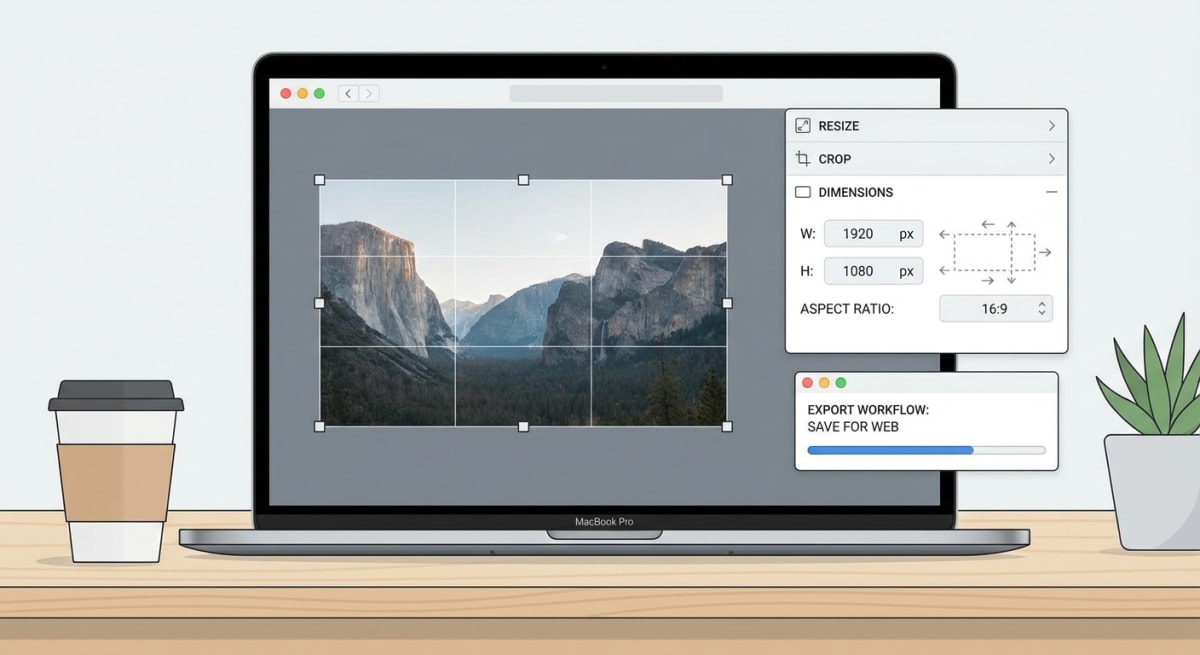Screen dimensions: 1200x655
Task: Click the green zoom button on the export window
Action: point(841,382)
